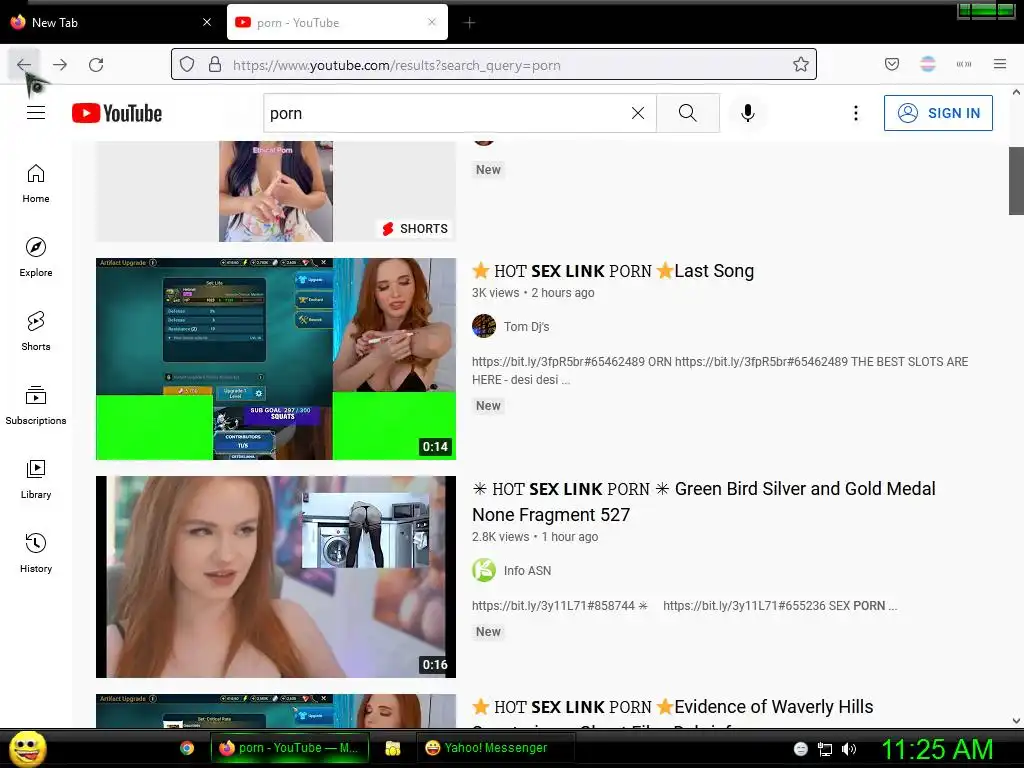Click the SIGN IN button
1024x768 pixels.
tap(938, 113)
